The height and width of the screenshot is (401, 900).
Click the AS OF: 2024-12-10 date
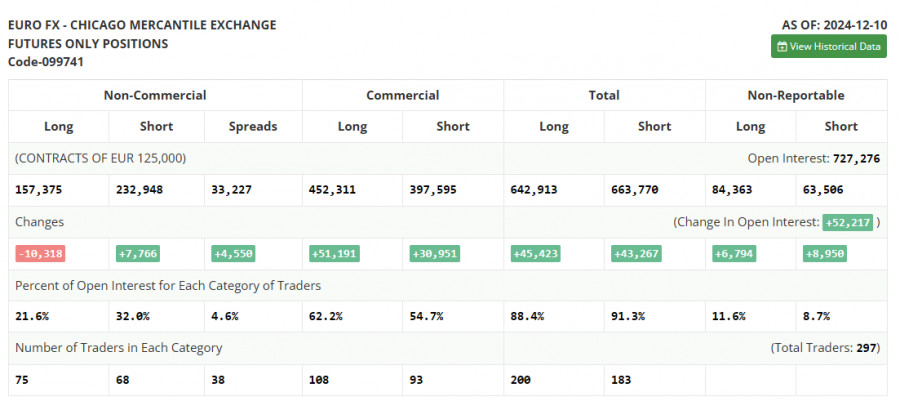[x=834, y=25]
